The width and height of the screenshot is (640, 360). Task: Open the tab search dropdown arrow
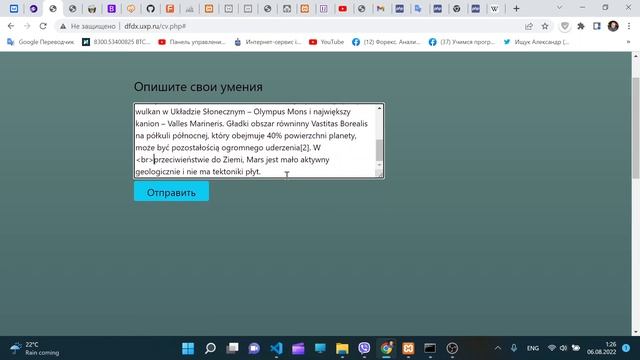(x=560, y=8)
